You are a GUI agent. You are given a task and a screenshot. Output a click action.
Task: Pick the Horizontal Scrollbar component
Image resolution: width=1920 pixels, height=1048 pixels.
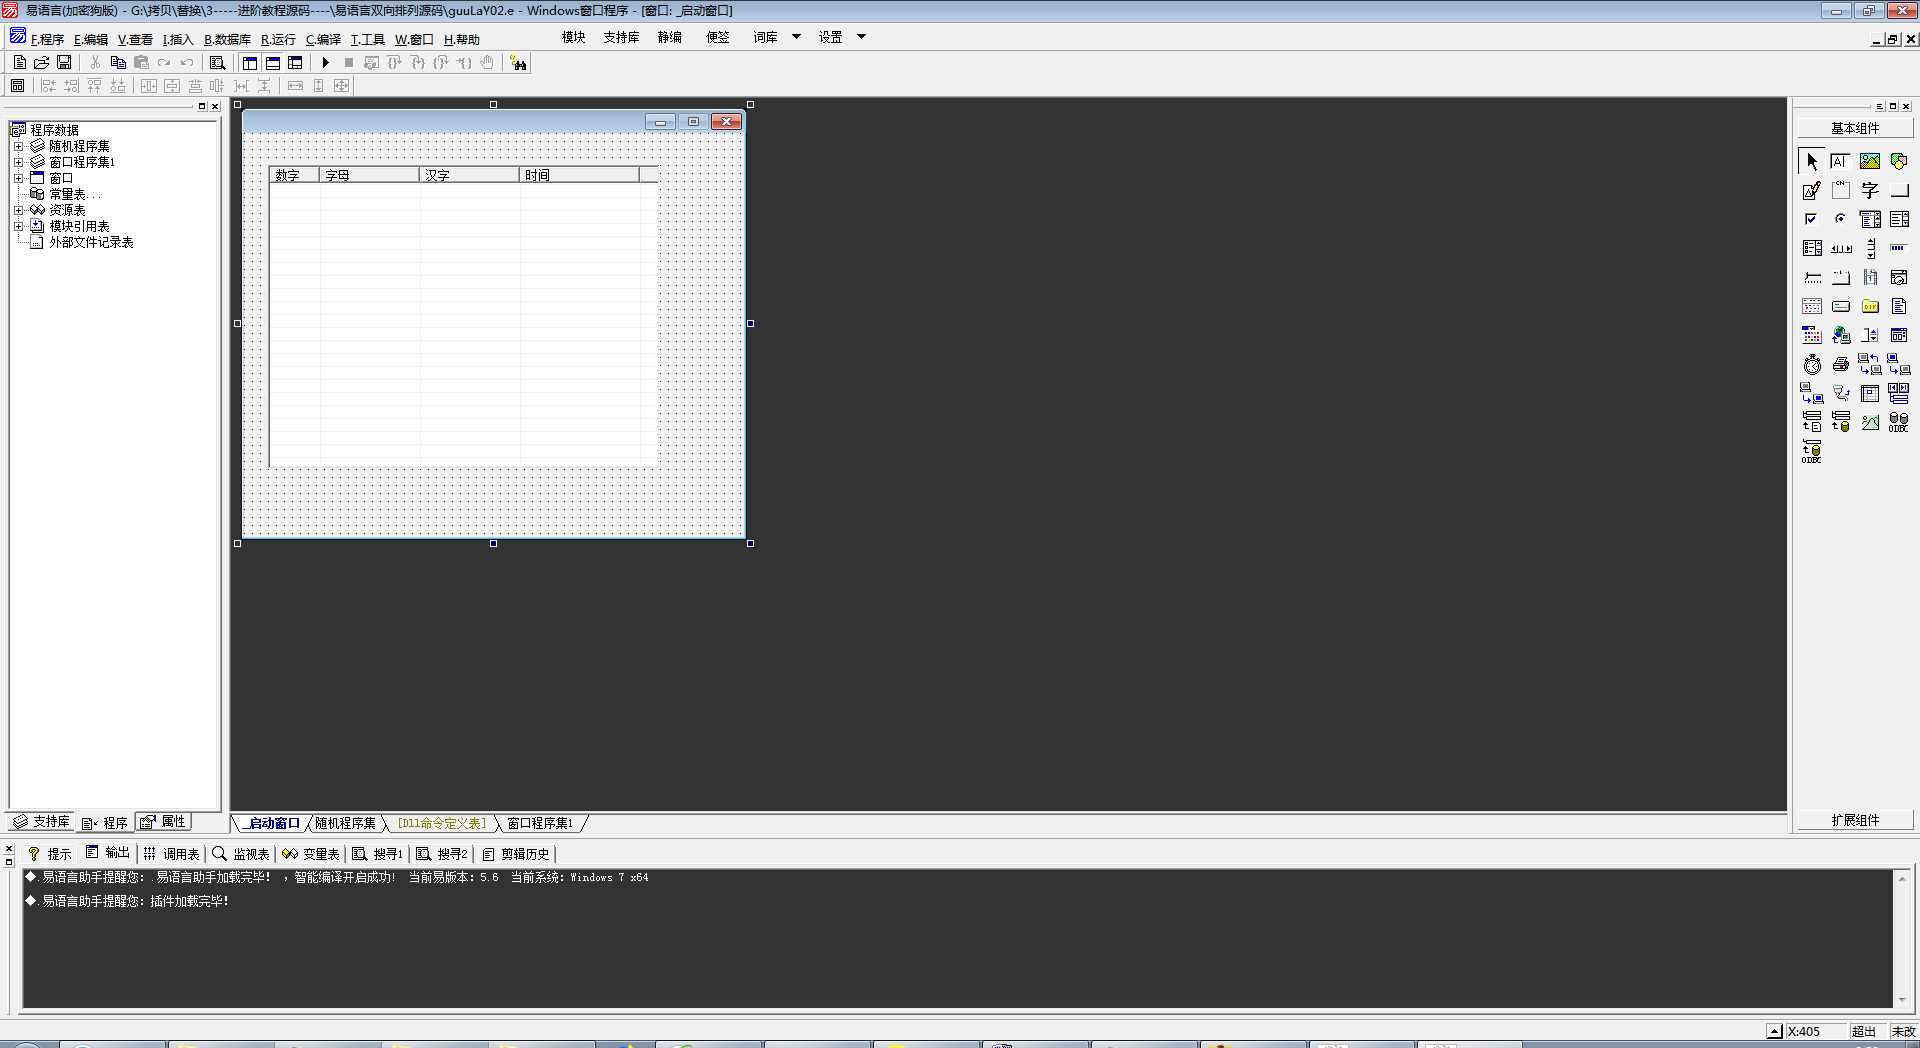(1841, 248)
